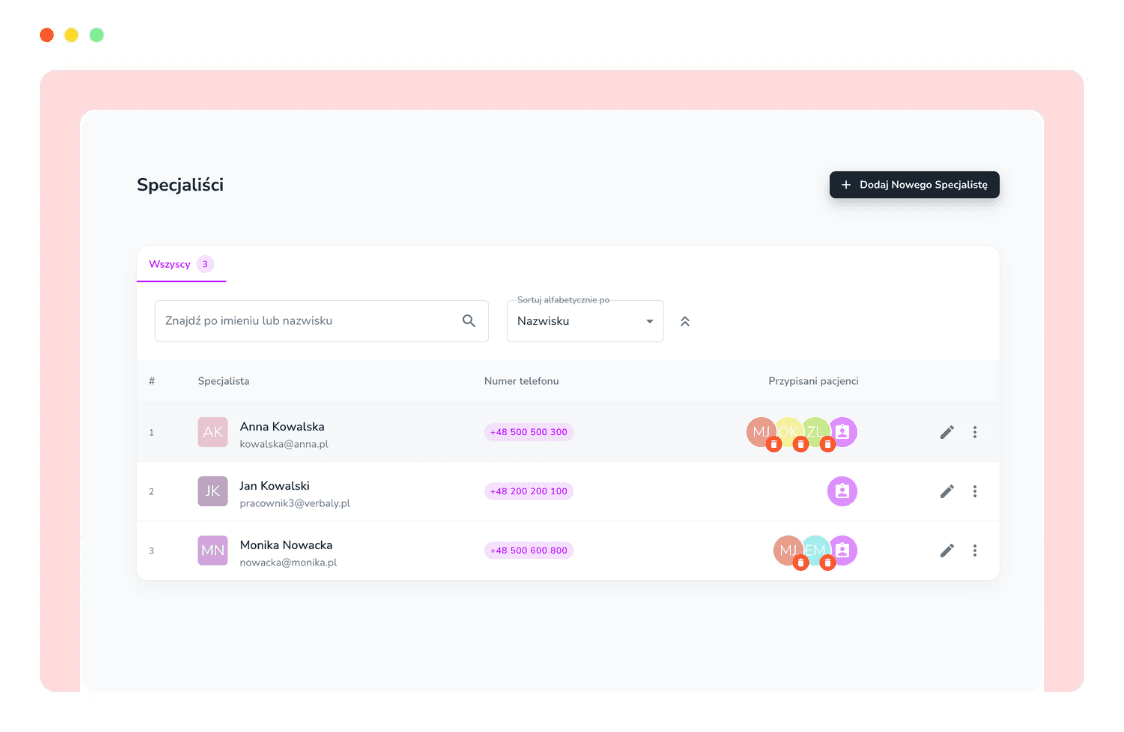Image resolution: width=1124 pixels, height=732 pixels.
Task: Edit Anna Kowalska with pencil icon
Action: click(947, 432)
